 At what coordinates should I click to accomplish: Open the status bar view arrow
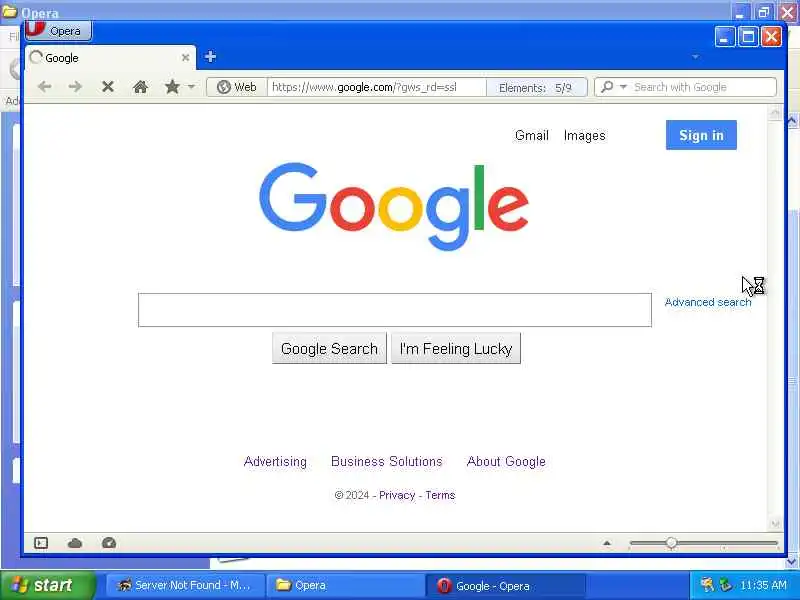607,543
